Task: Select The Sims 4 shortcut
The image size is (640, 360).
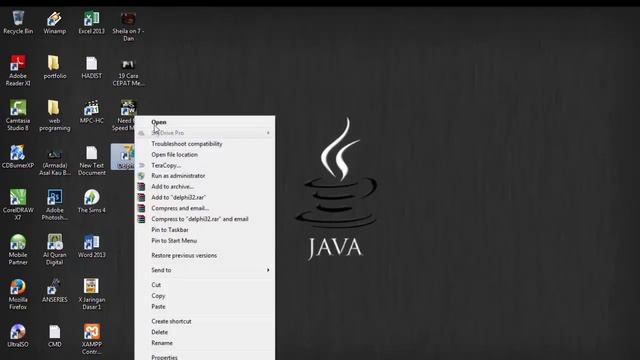Action: (x=91, y=201)
